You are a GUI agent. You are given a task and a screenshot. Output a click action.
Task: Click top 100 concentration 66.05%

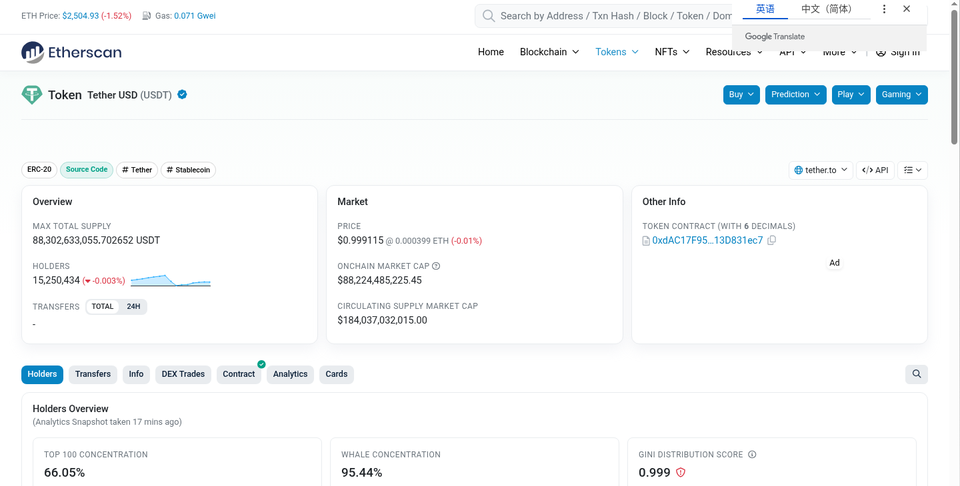pyautogui.click(x=64, y=473)
